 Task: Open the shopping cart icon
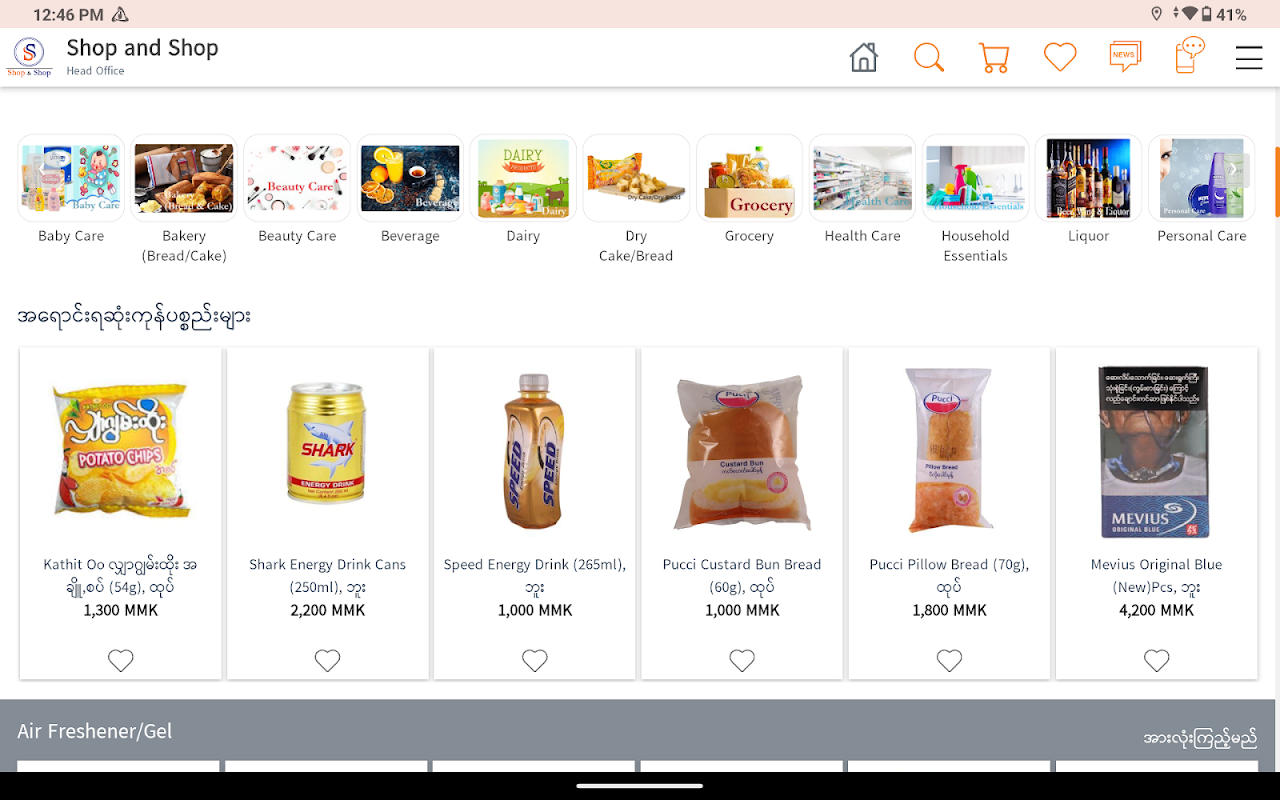(x=994, y=57)
